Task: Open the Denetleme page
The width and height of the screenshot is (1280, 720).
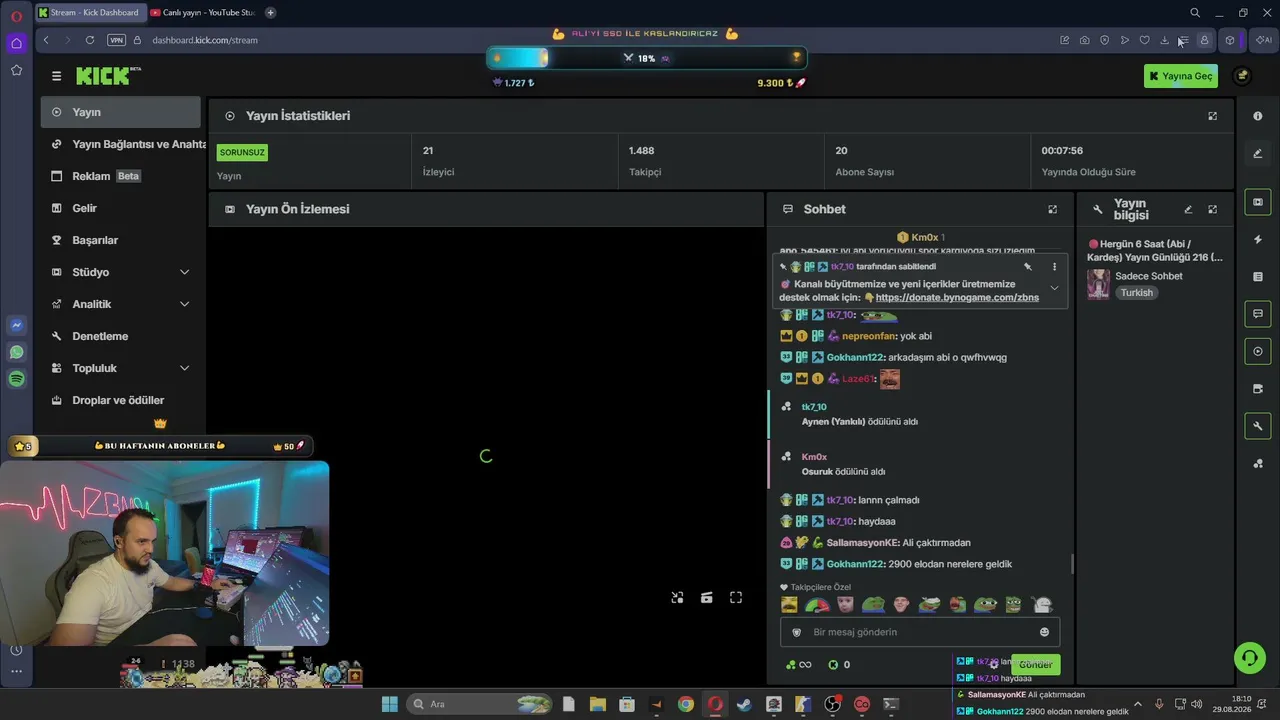Action: point(121,336)
